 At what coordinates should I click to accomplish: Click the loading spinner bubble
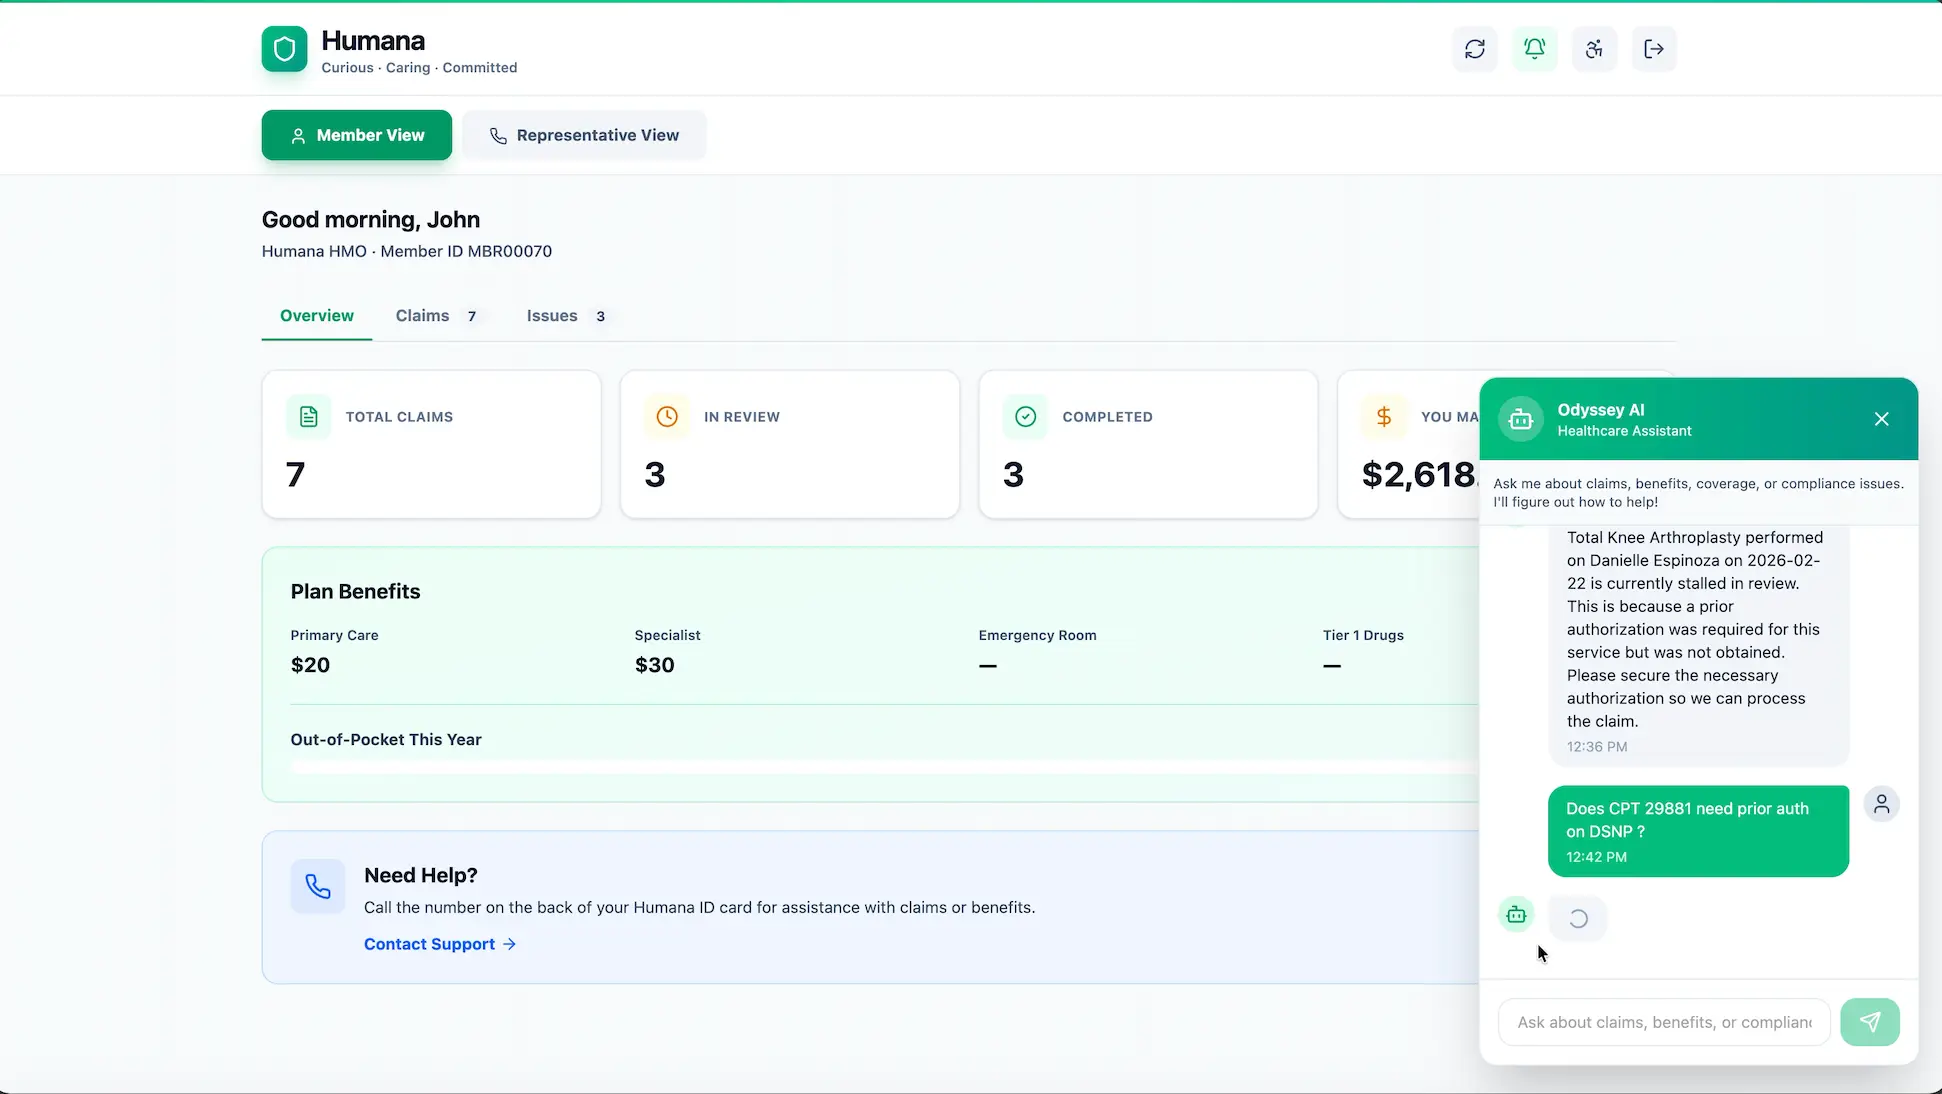[x=1578, y=919]
